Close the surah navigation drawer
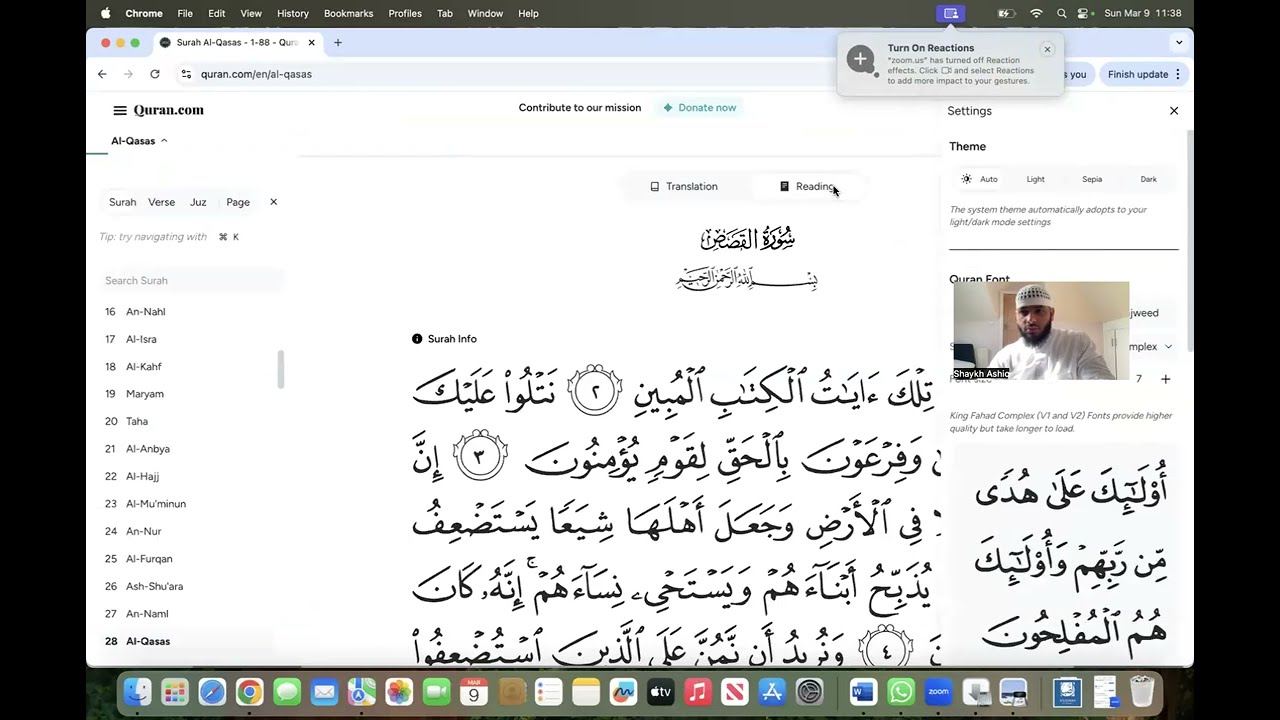 point(273,202)
